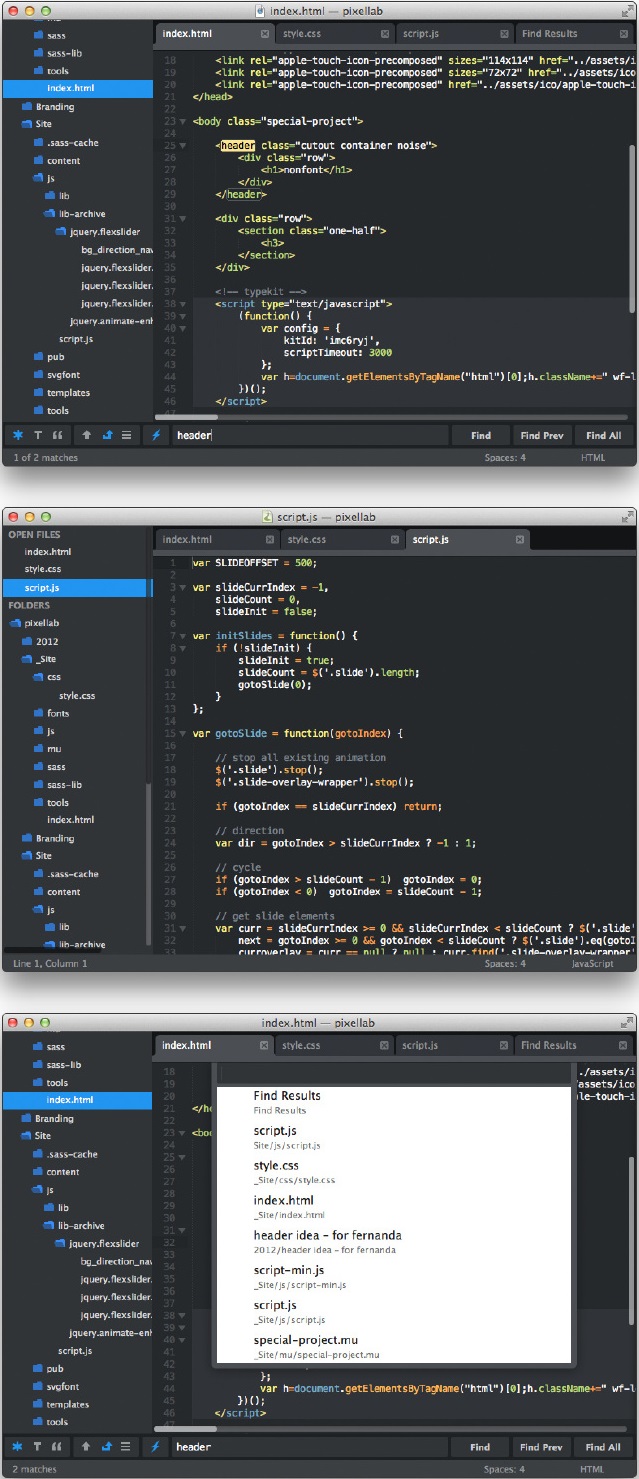Image resolution: width=639 pixels, height=1479 pixels.
Task: Fold line 38 script tag in '1 of 2 matches' window
Action: [x=182, y=303]
